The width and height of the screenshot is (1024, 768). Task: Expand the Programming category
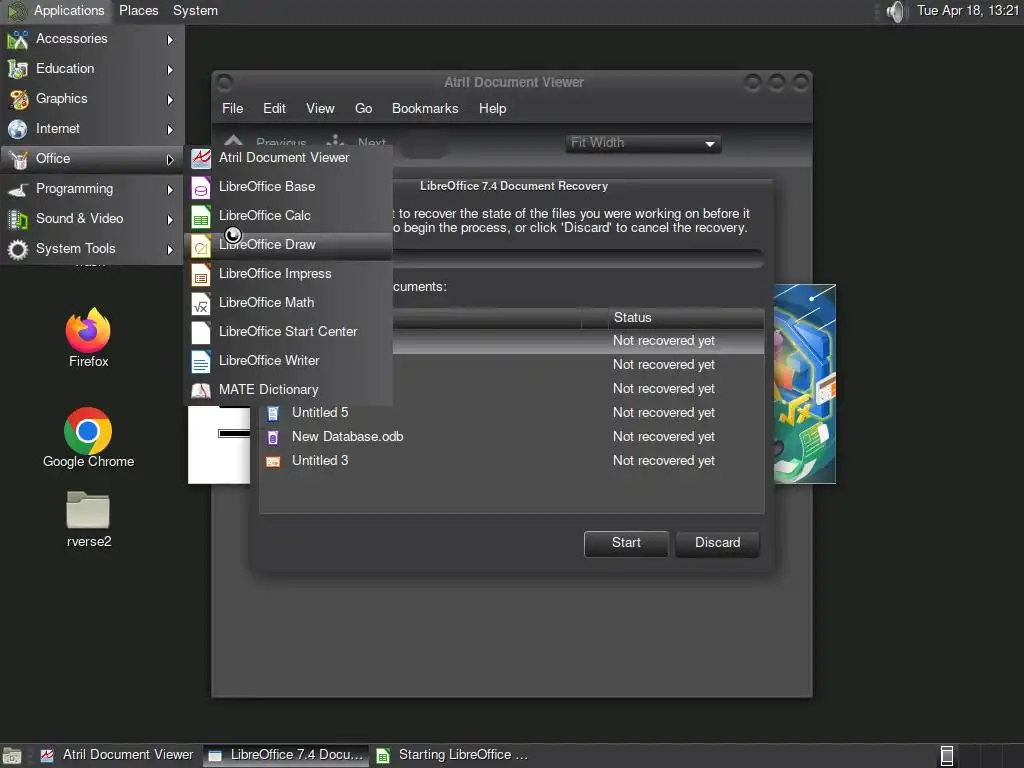[x=91, y=189]
